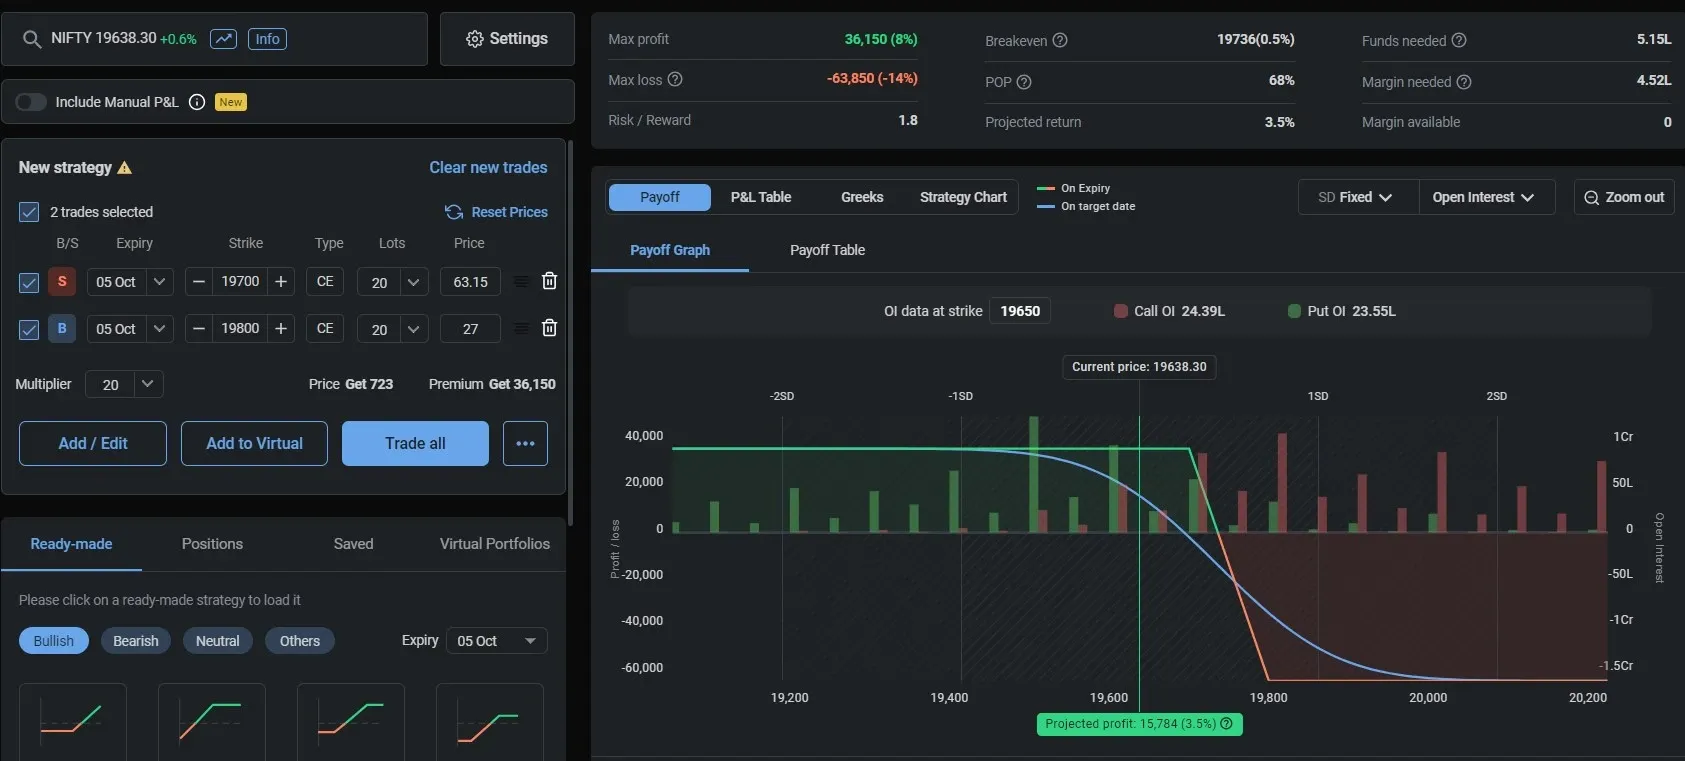
Task: Switch to the Payoff Table tab
Action: [827, 250]
